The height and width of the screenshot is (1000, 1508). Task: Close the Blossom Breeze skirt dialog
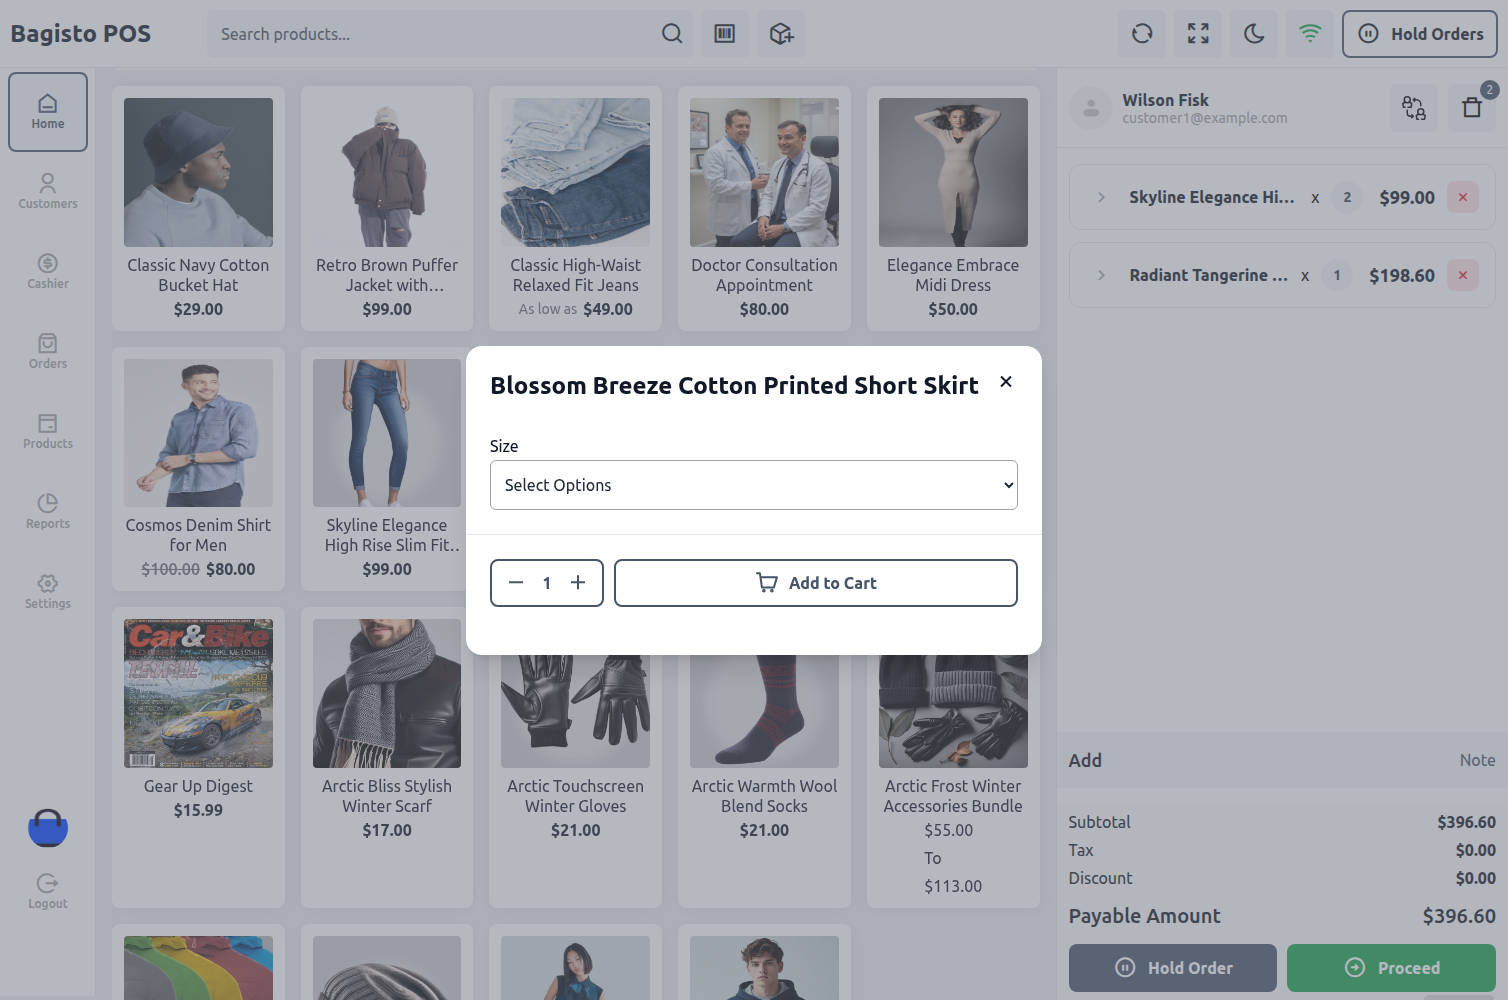(1006, 382)
